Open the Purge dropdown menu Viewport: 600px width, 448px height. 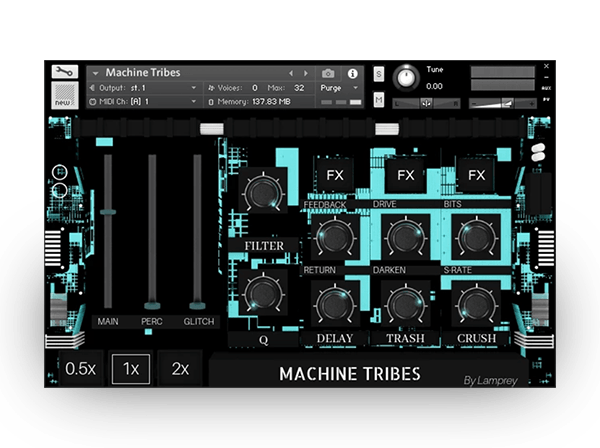point(339,88)
